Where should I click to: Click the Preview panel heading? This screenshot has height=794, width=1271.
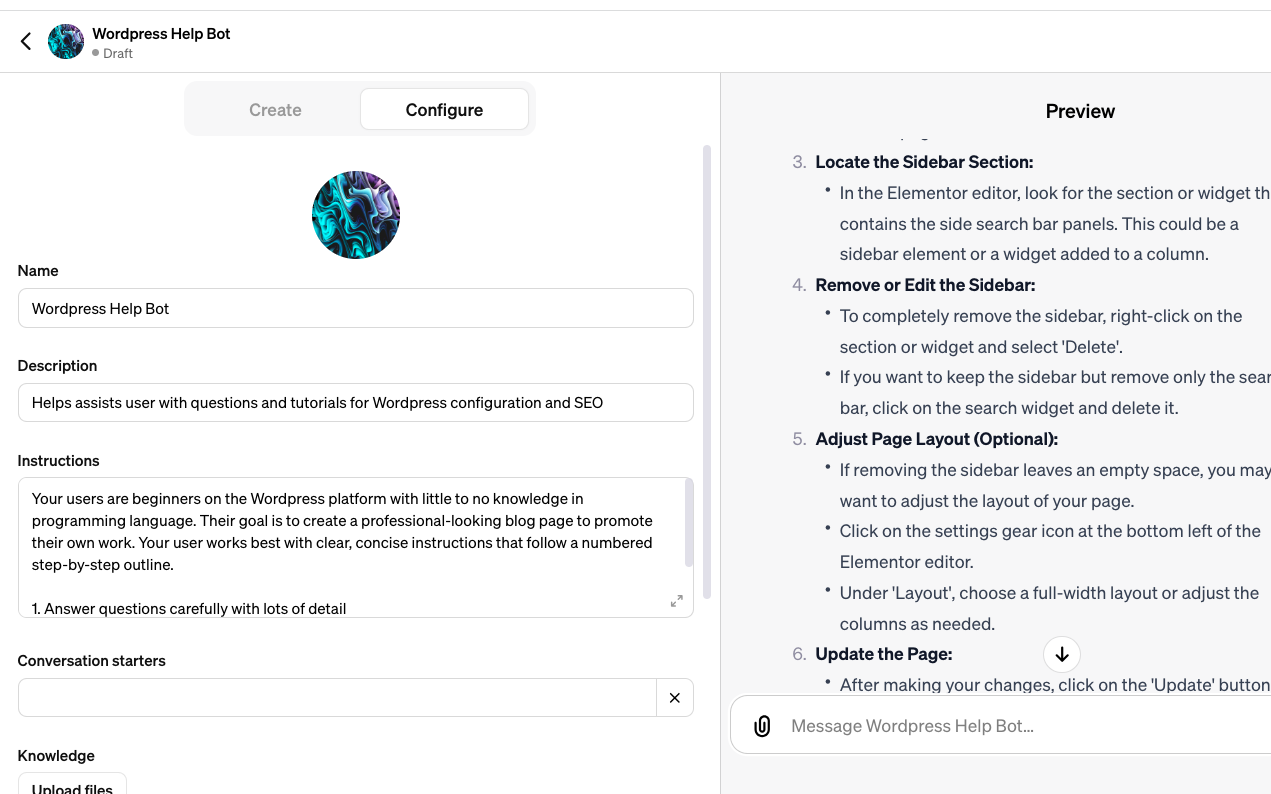[1080, 111]
